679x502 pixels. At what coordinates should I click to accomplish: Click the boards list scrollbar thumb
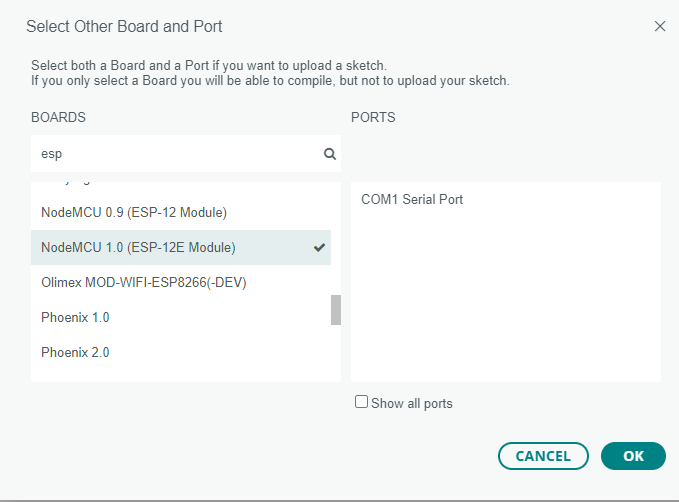(336, 310)
